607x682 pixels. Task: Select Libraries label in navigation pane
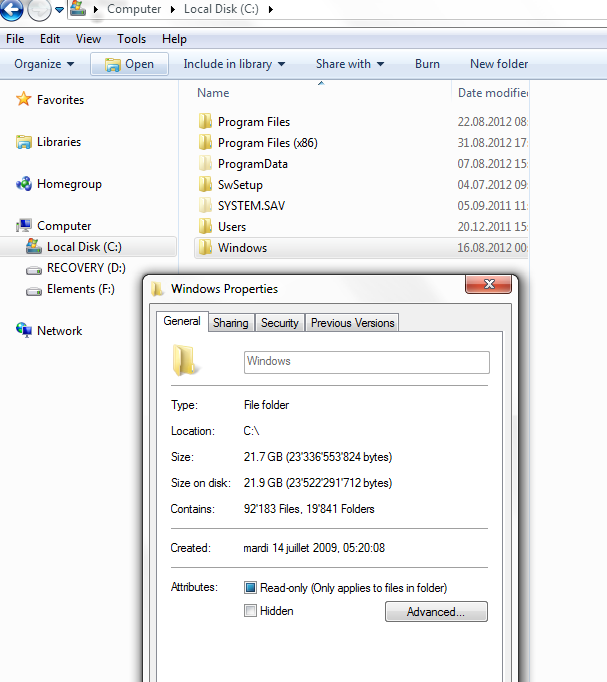coord(59,142)
